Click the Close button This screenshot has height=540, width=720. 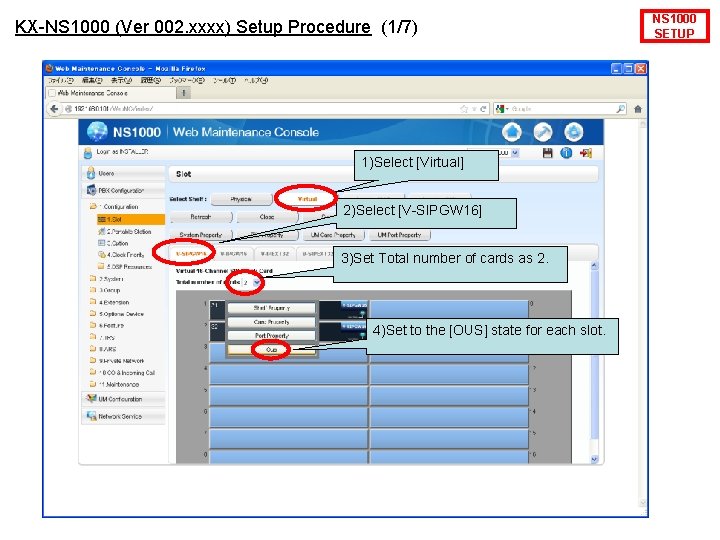267,217
